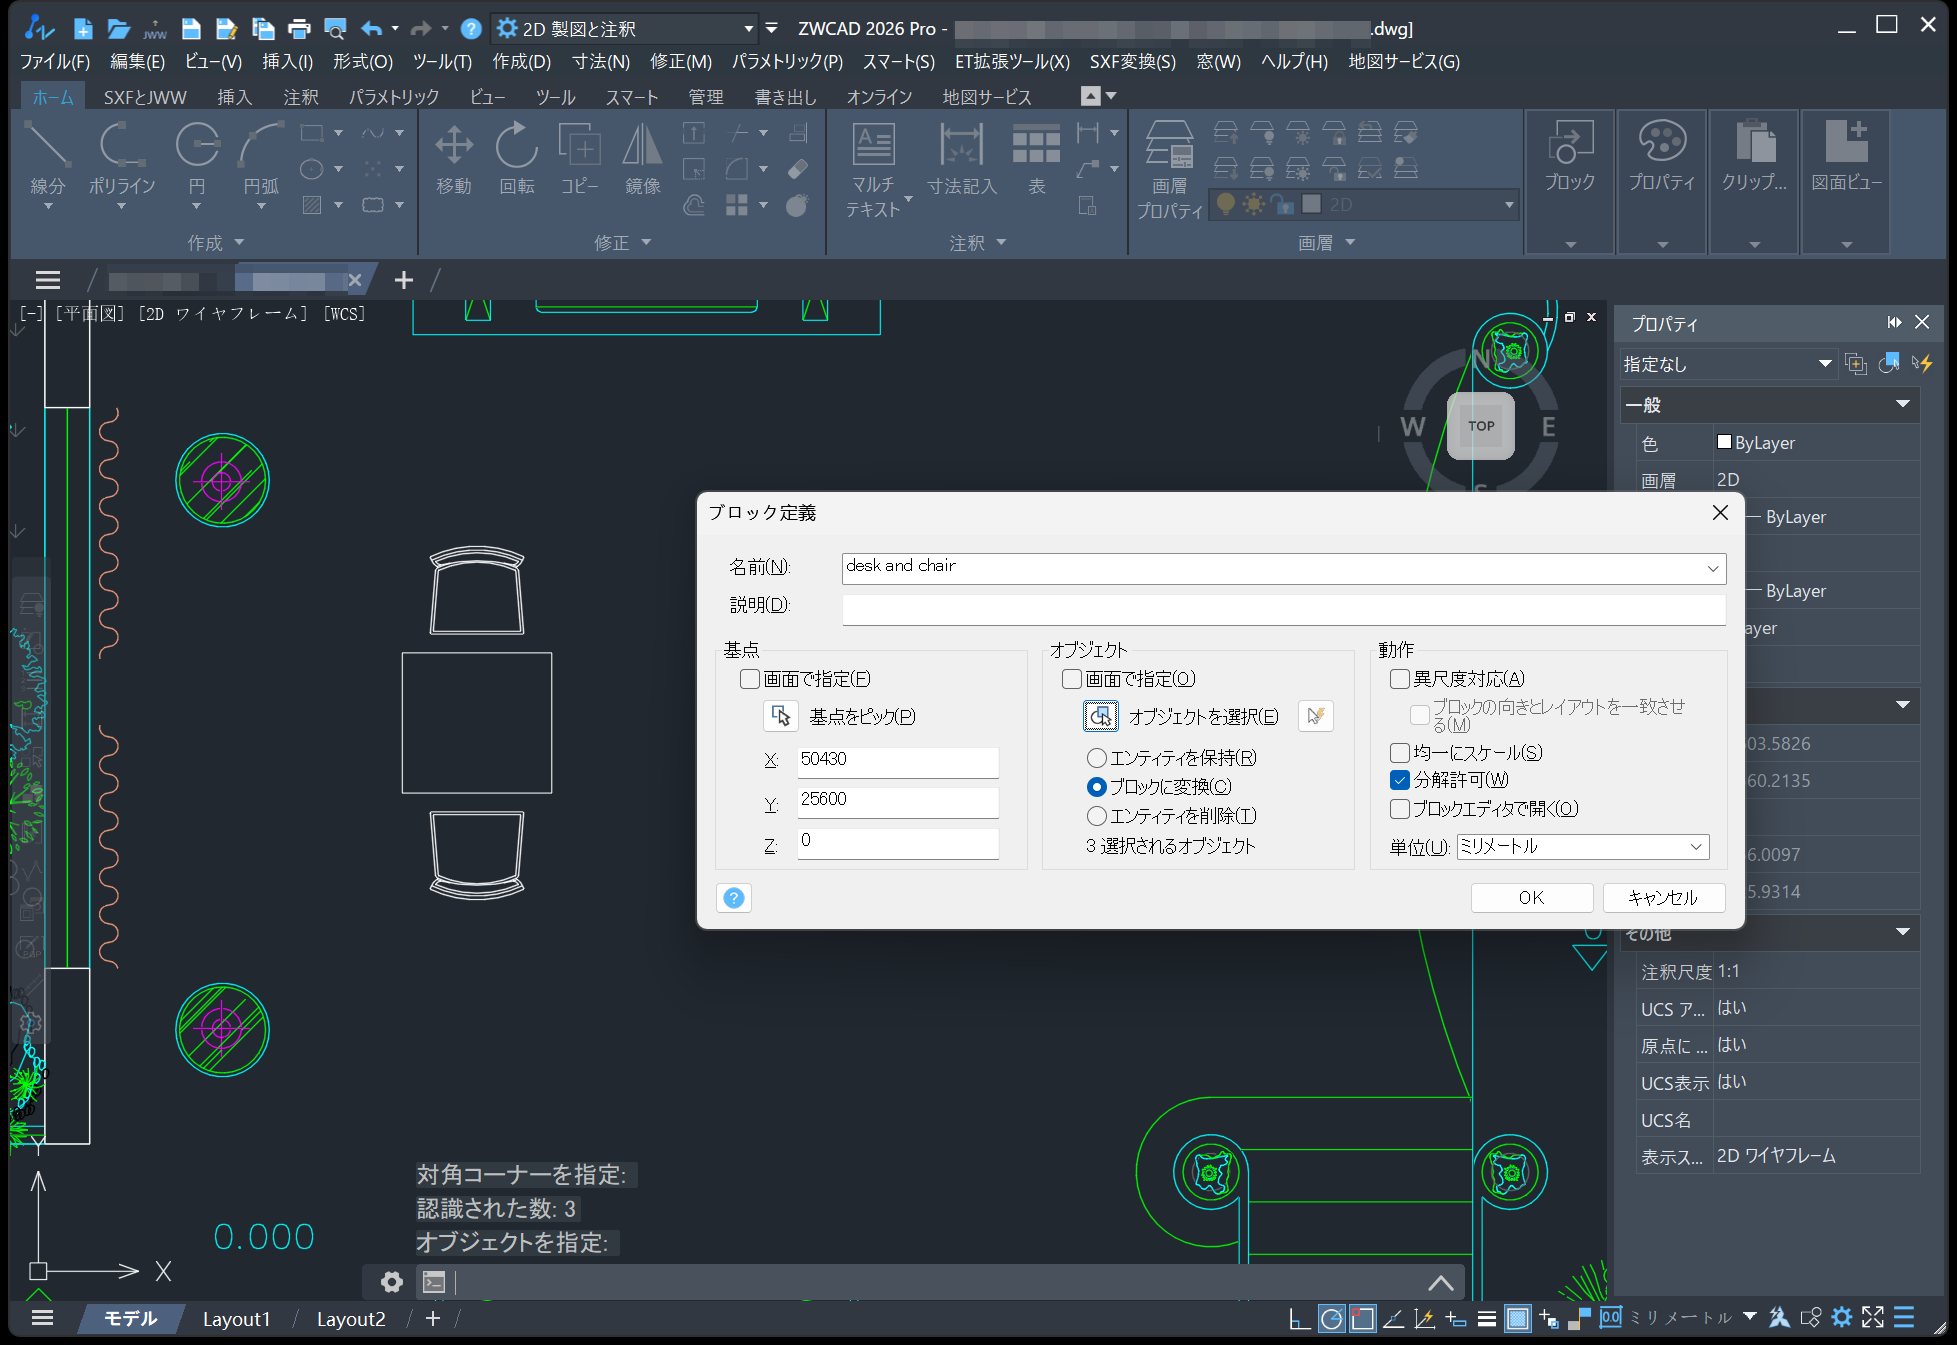The image size is (1957, 1345).
Task: Click description (説明) input field
Action: [x=1284, y=608]
